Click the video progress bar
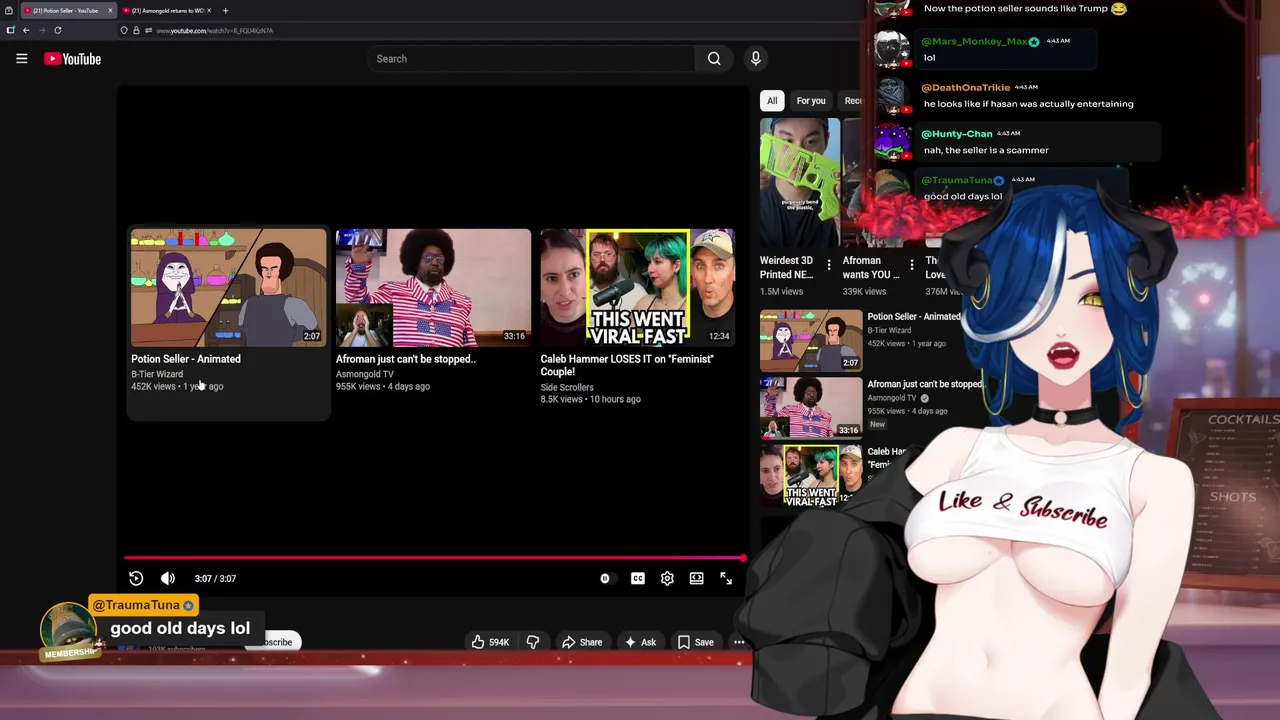 (435, 558)
